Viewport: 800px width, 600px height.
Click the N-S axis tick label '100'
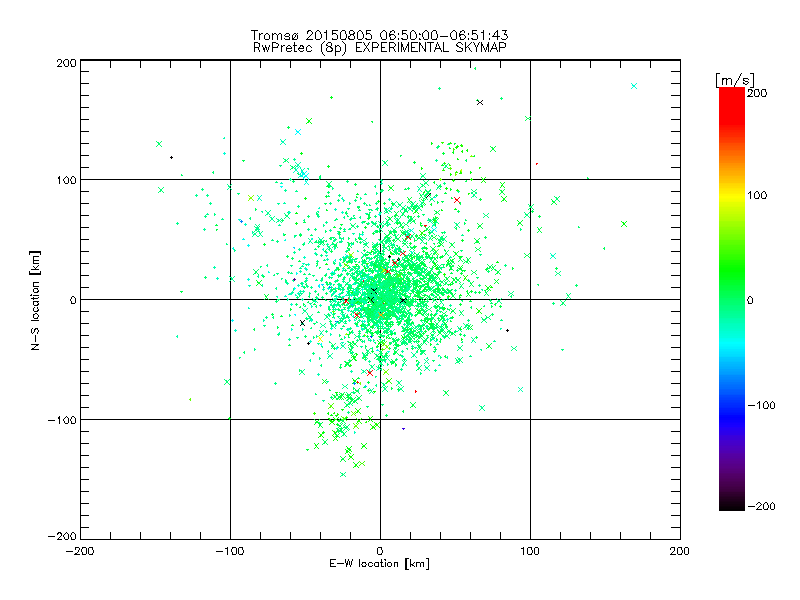point(66,180)
